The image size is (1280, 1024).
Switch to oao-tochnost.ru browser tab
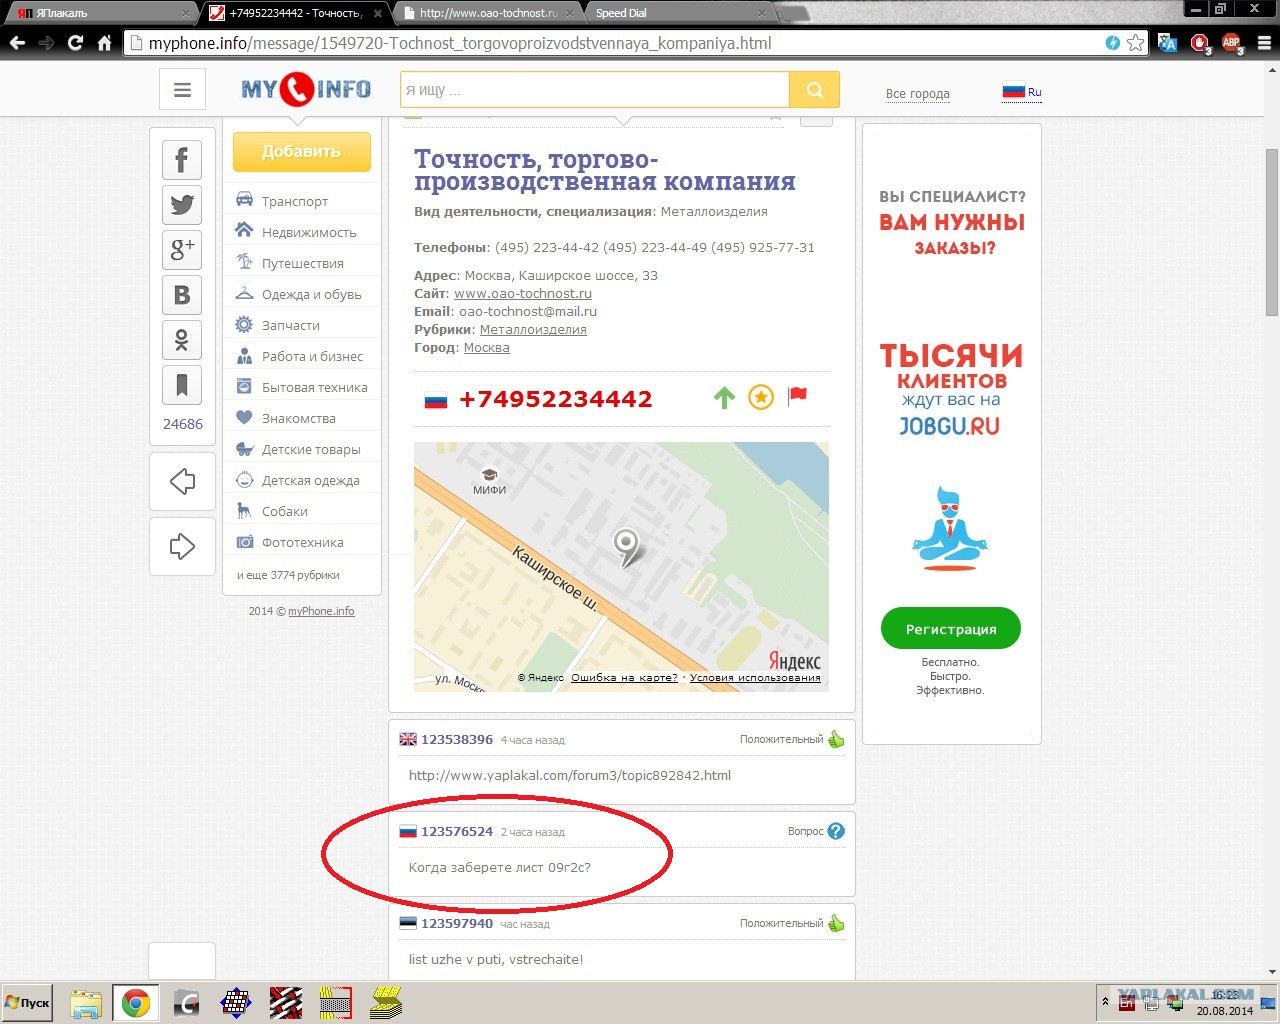pos(488,12)
